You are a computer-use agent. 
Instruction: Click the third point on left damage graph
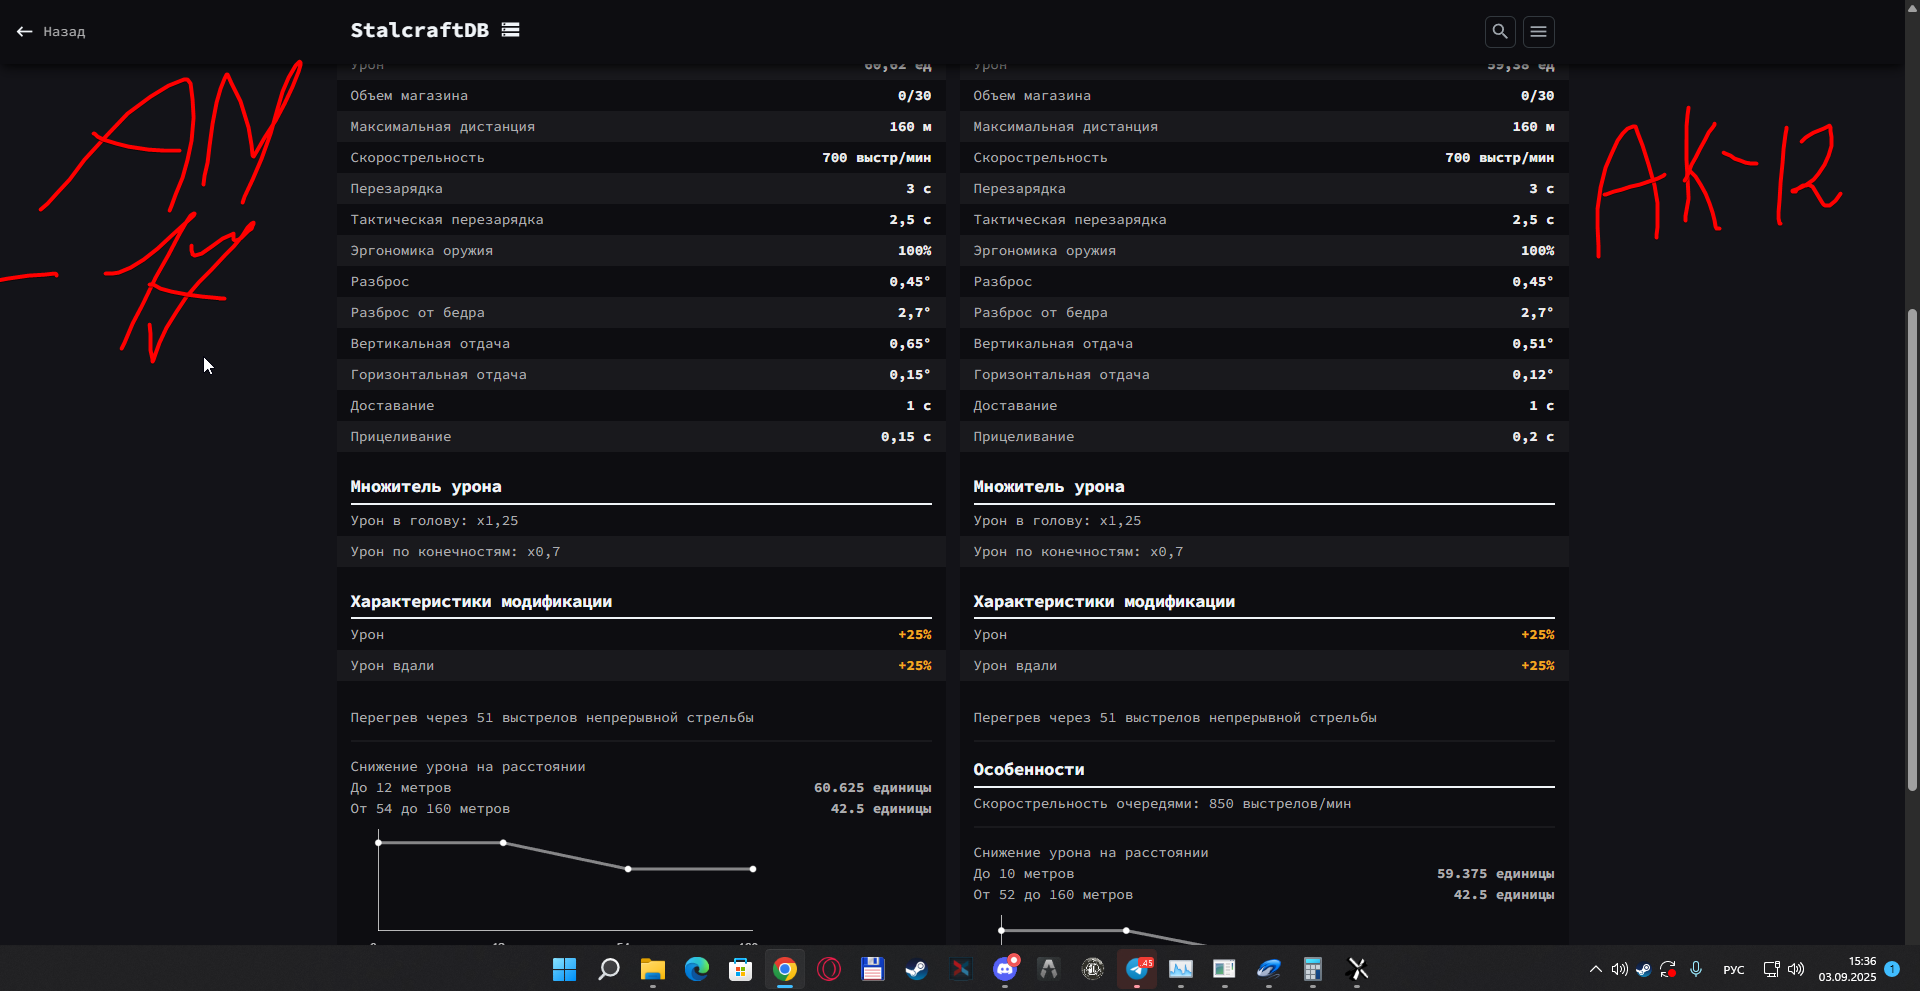628,869
